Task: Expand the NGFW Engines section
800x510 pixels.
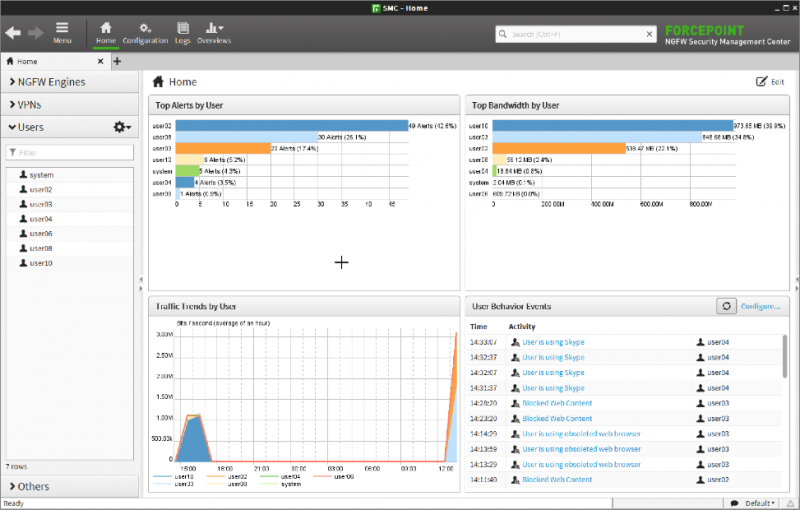Action: tap(70, 82)
